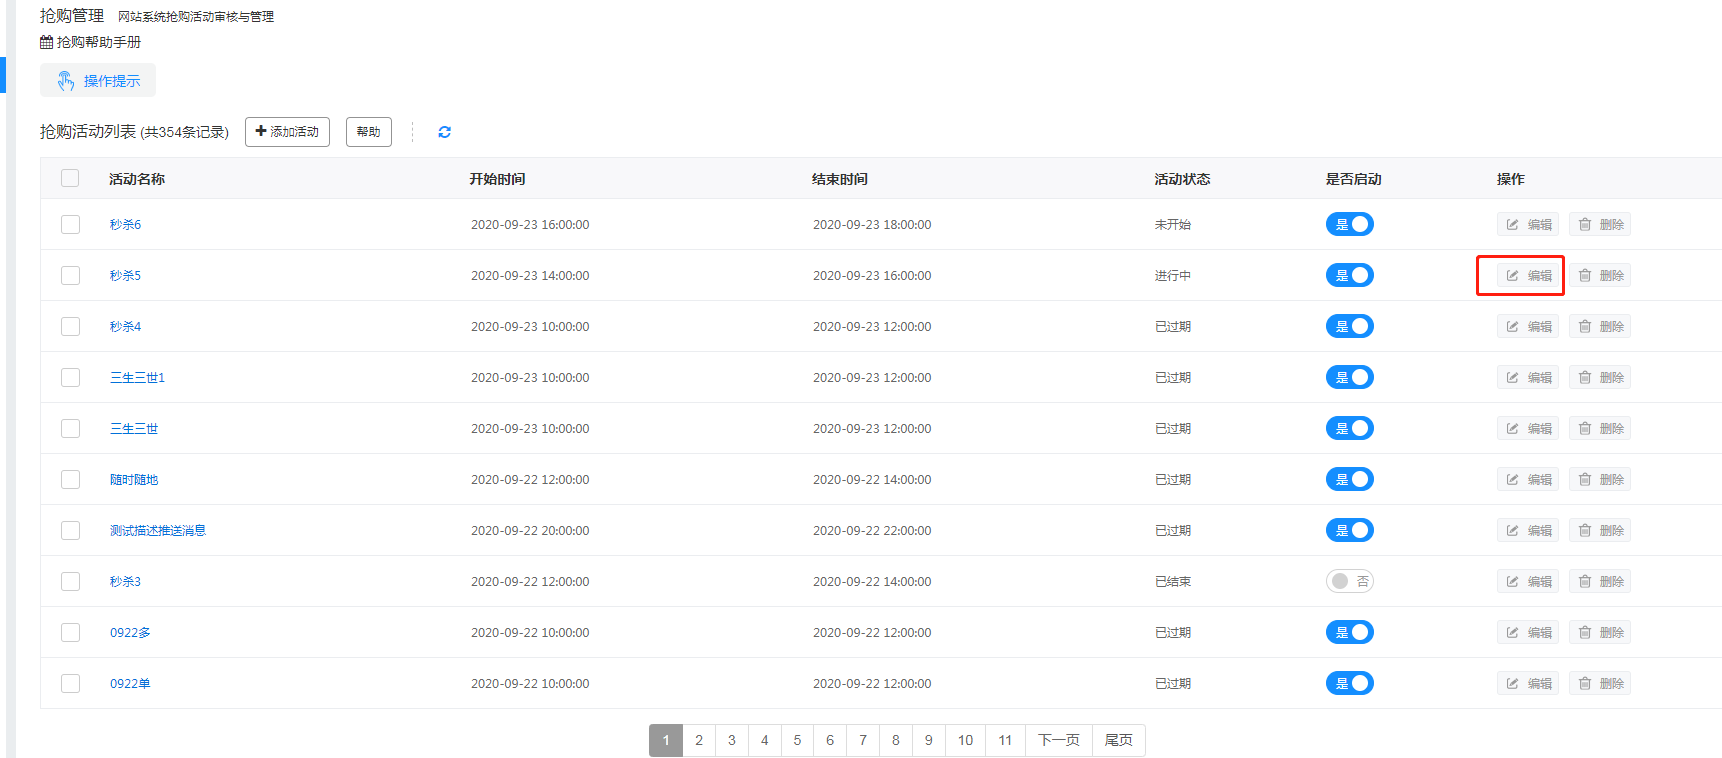Open the 测试描述推送消息 activity link
Viewport: 1722px width, 758px height.
pyautogui.click(x=157, y=531)
